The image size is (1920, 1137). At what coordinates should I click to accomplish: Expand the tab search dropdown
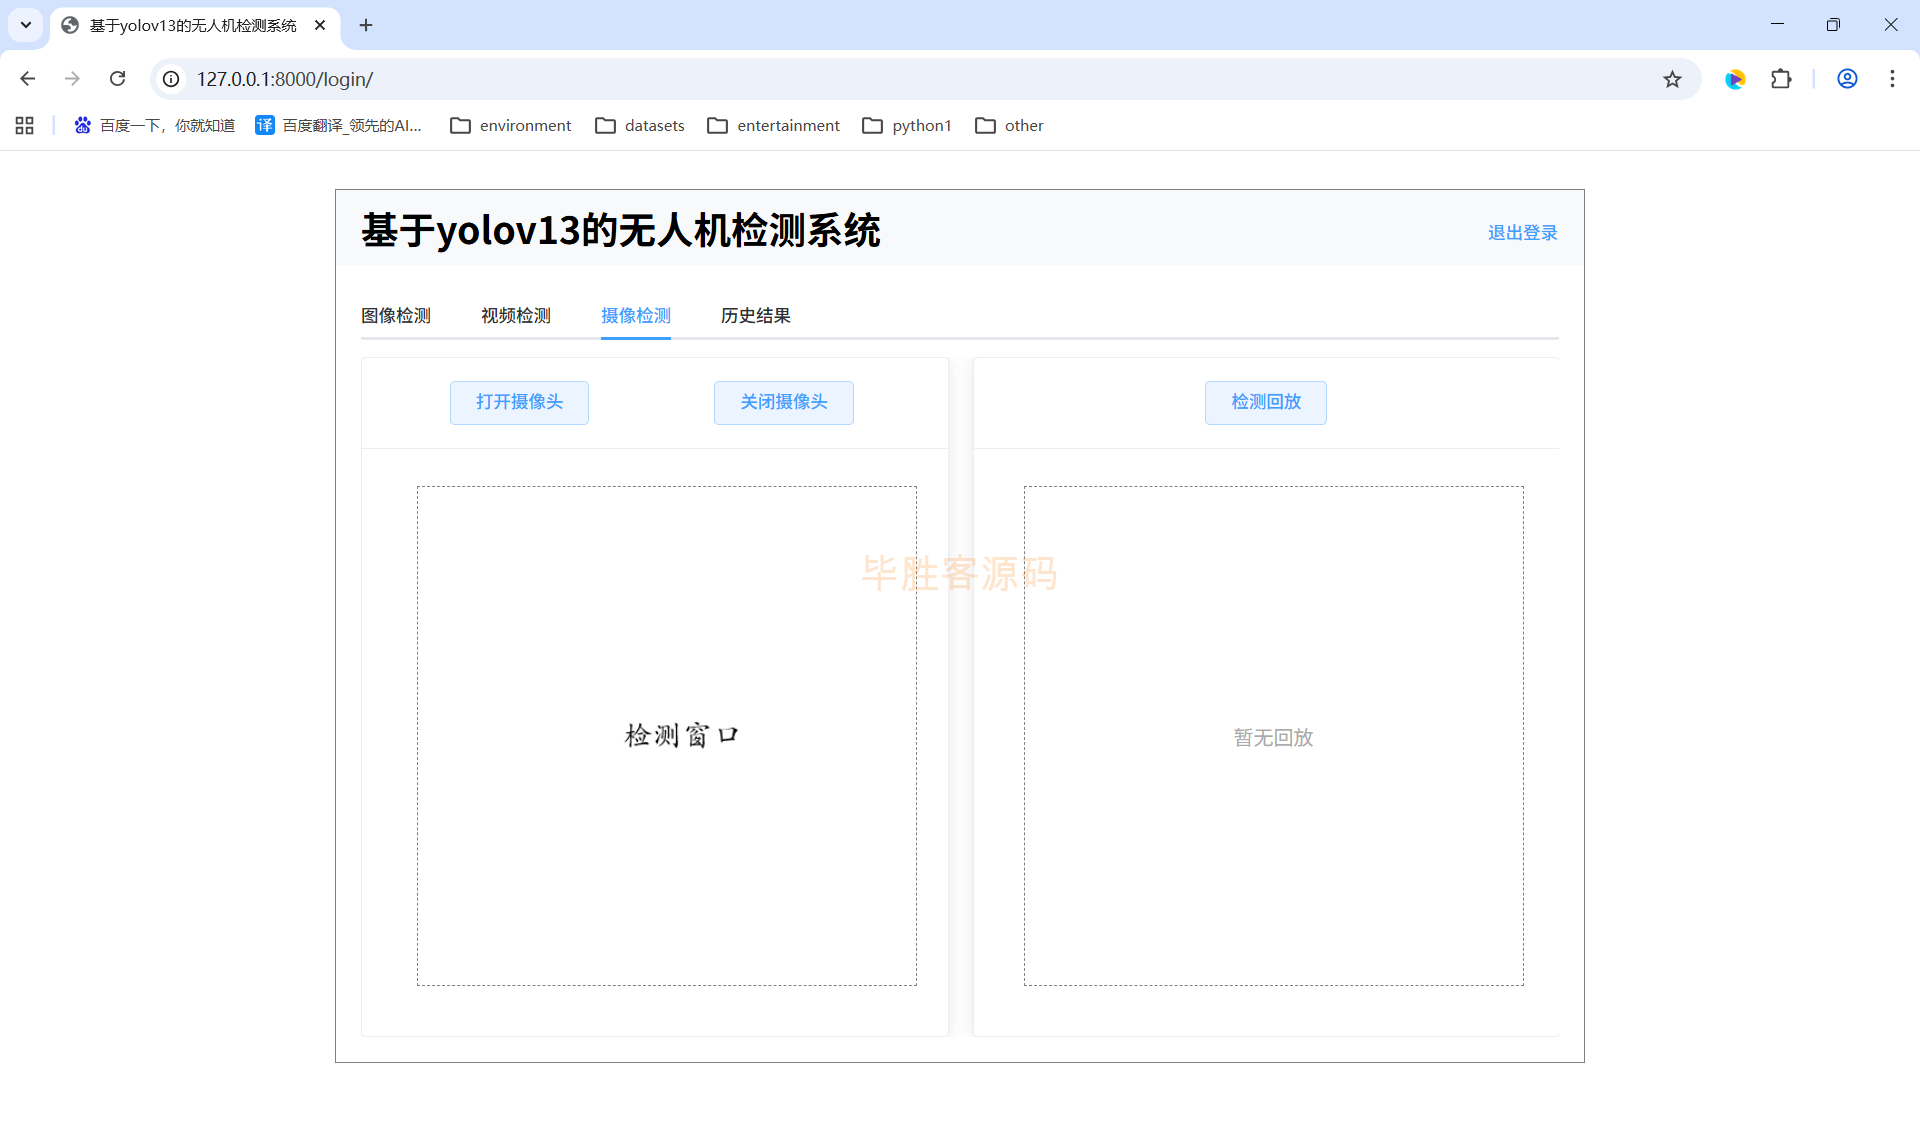click(x=26, y=25)
